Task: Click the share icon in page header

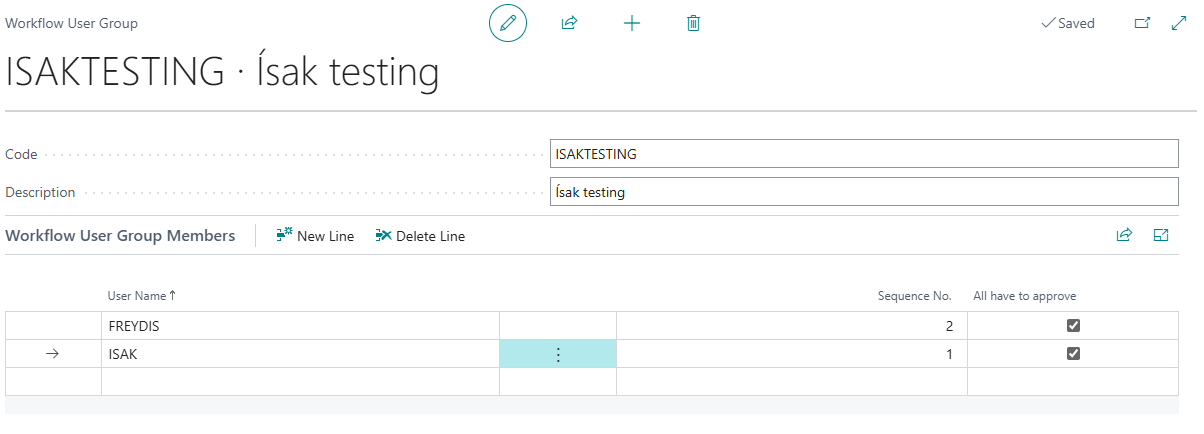Action: [570, 23]
